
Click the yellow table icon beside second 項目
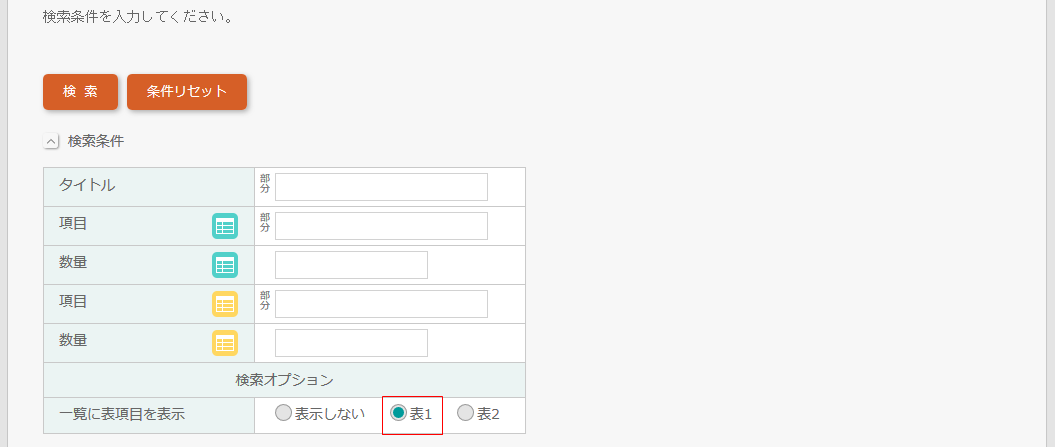(225, 304)
